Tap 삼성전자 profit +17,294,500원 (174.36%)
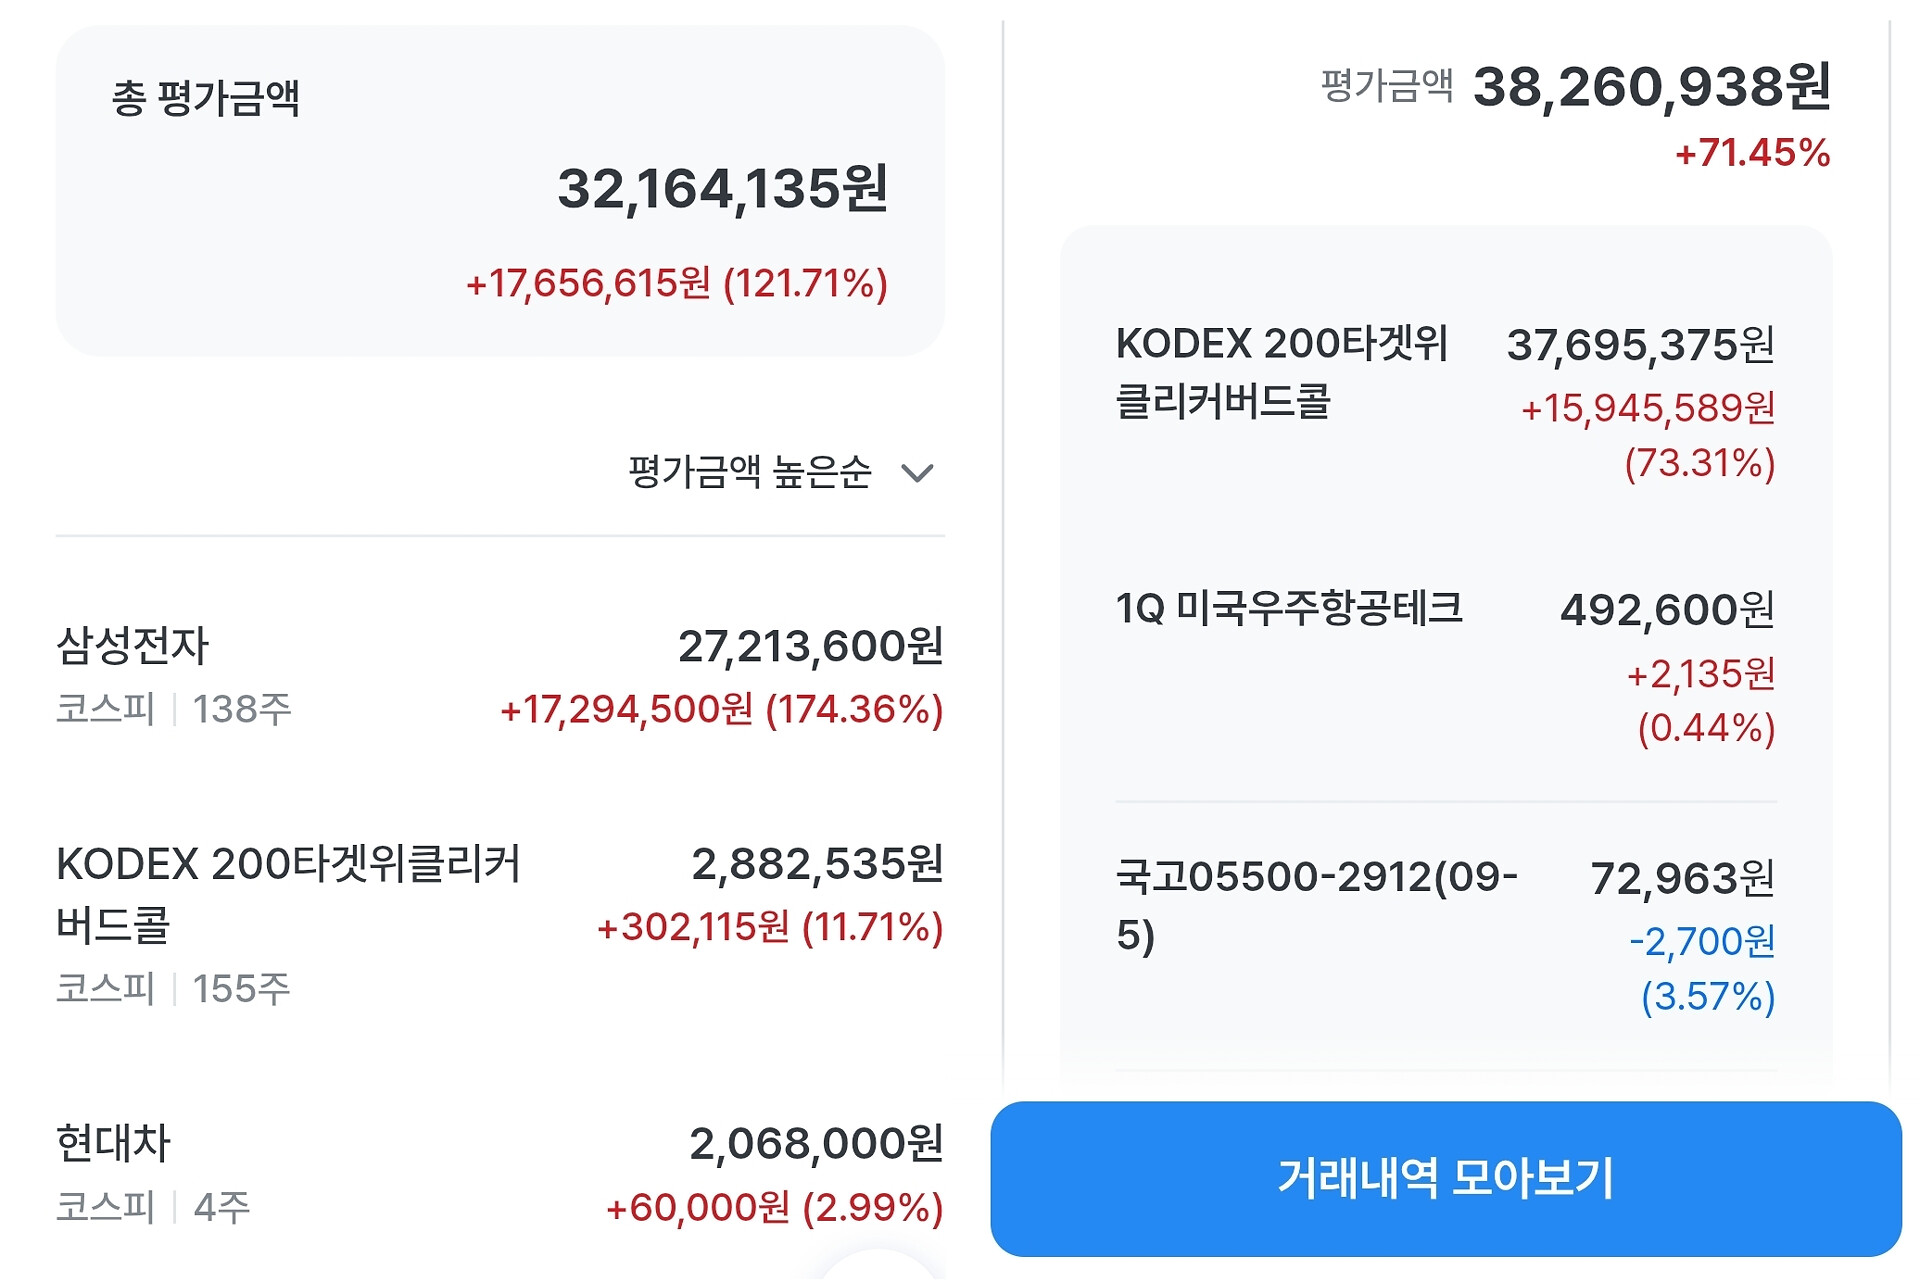The width and height of the screenshot is (1920, 1282). pyautogui.click(x=721, y=710)
